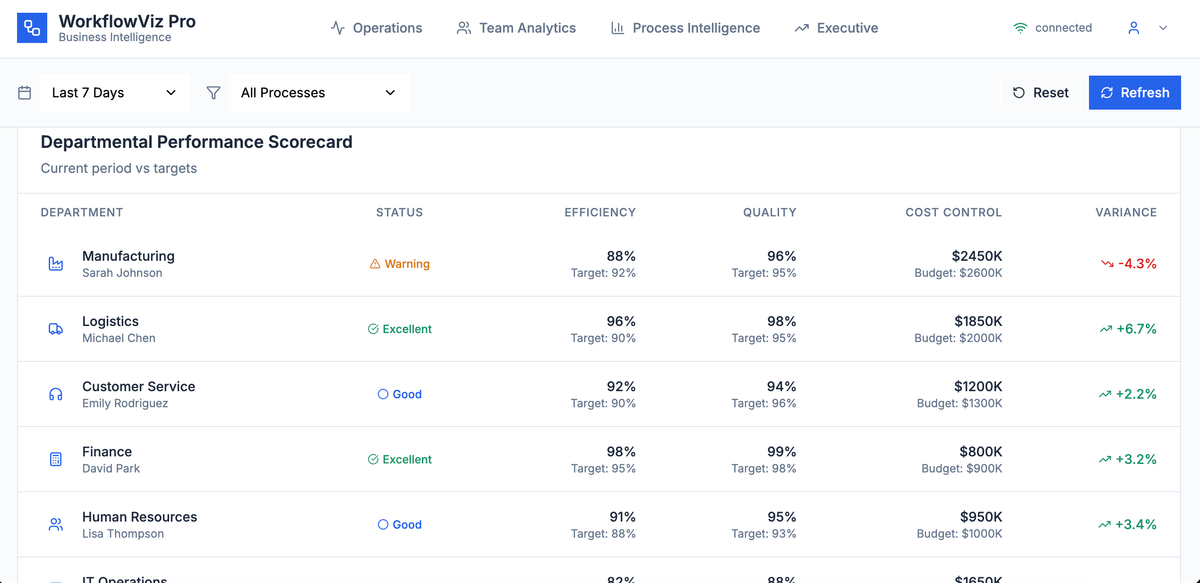The image size is (1200, 583).
Task: Click the connected status label
Action: point(1064,28)
